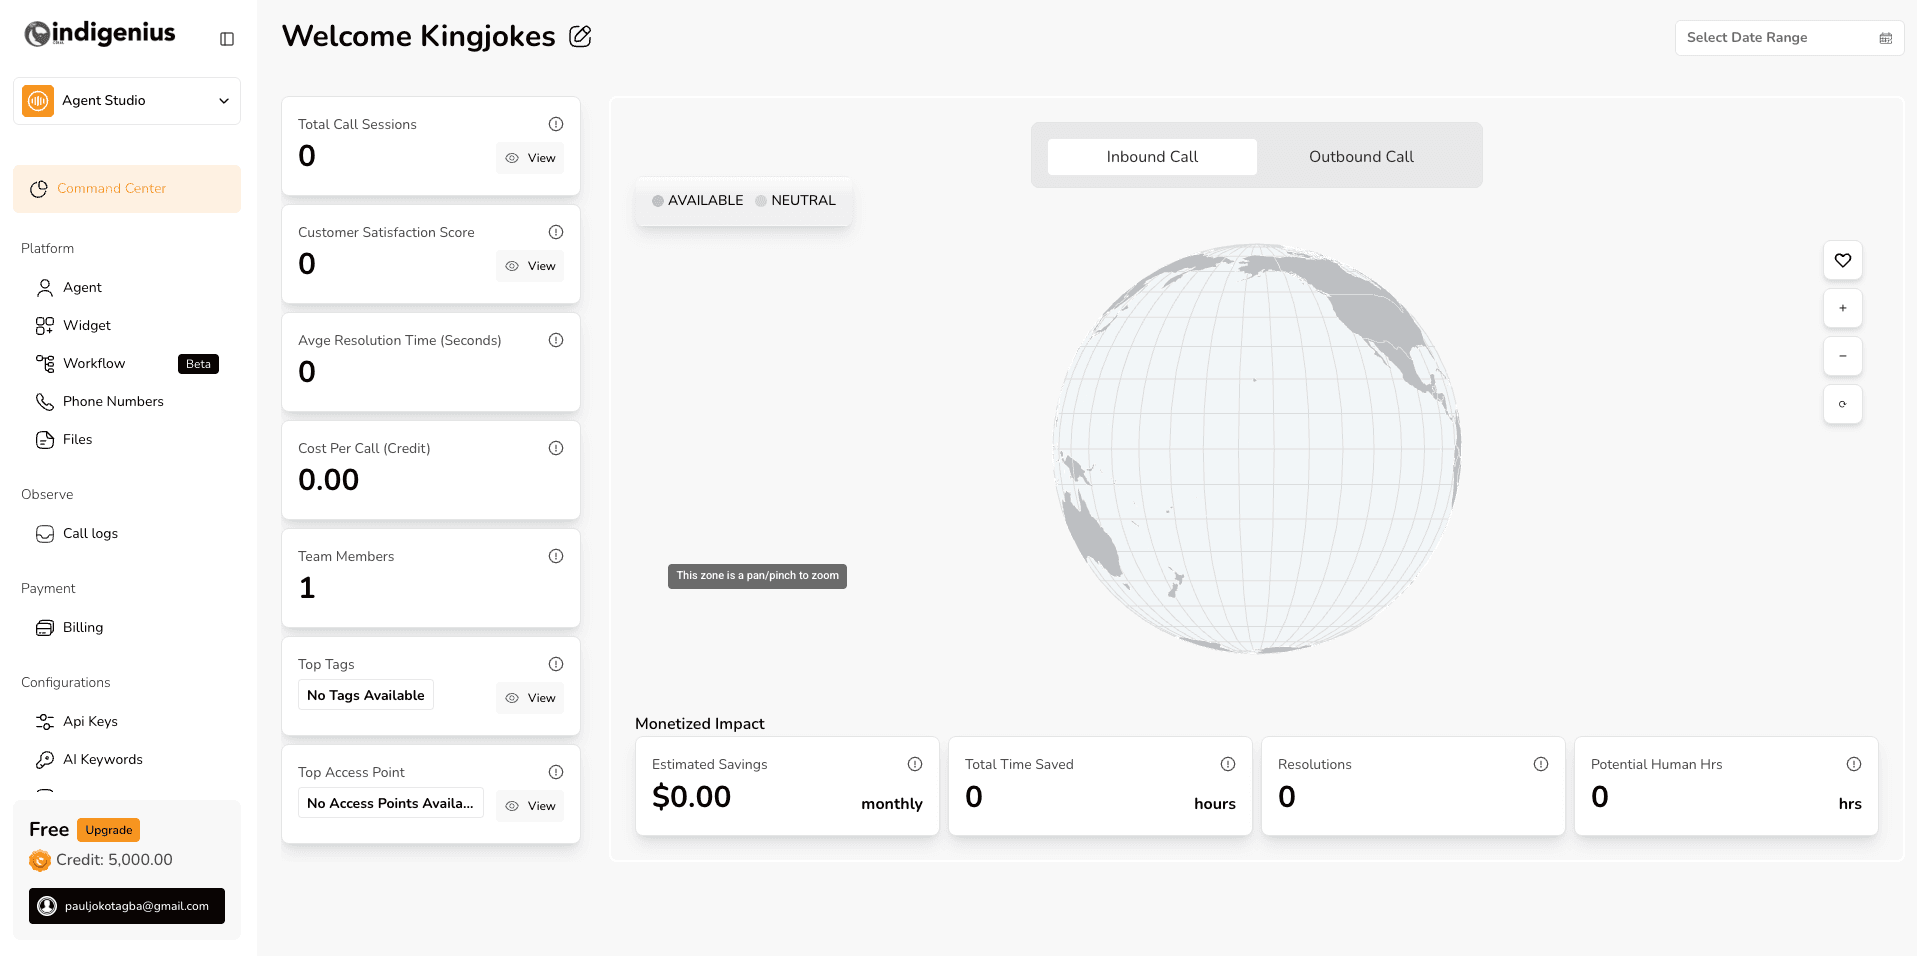Switch to the Inbound Call tab
The image size is (1917, 956).
(1152, 157)
